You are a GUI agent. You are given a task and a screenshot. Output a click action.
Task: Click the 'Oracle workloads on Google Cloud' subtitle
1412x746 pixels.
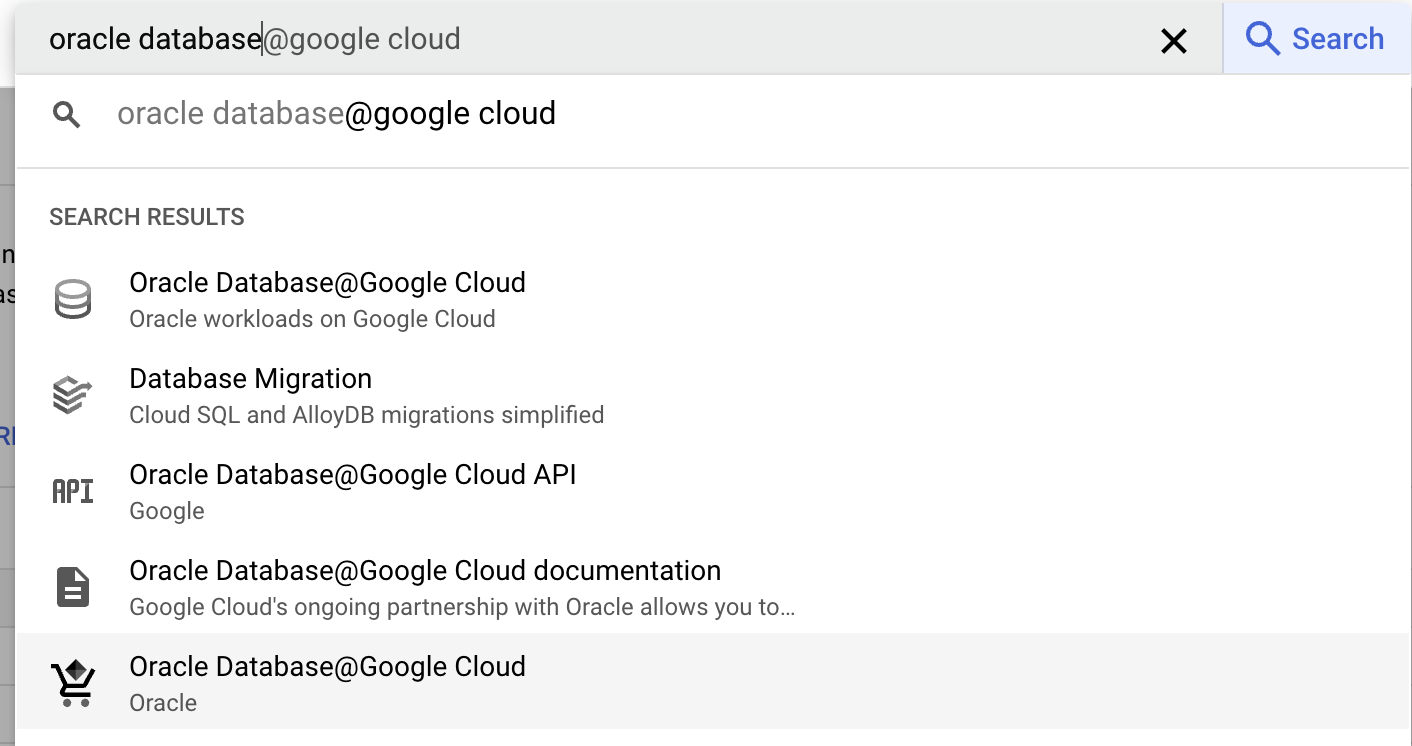pos(313,319)
